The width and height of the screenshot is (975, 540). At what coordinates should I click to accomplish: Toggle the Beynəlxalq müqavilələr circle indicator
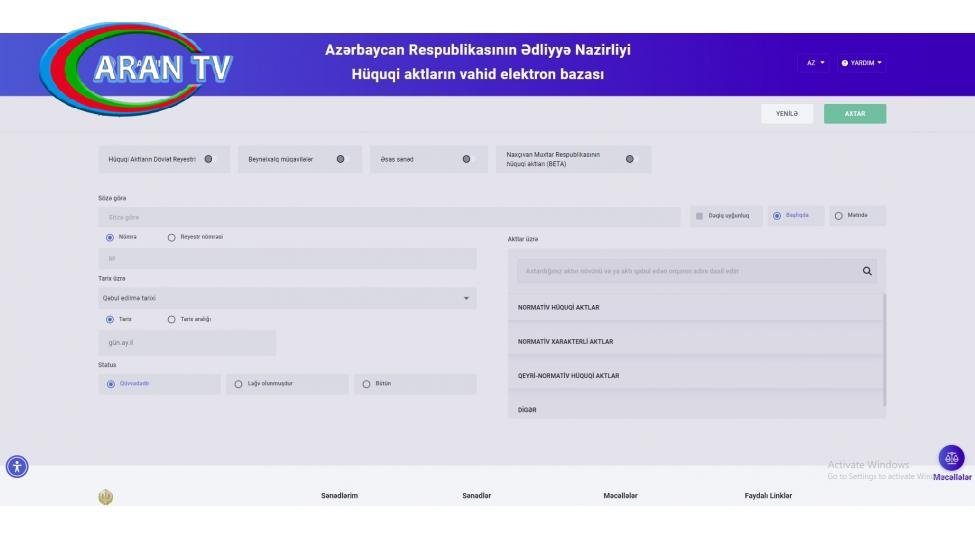click(340, 159)
